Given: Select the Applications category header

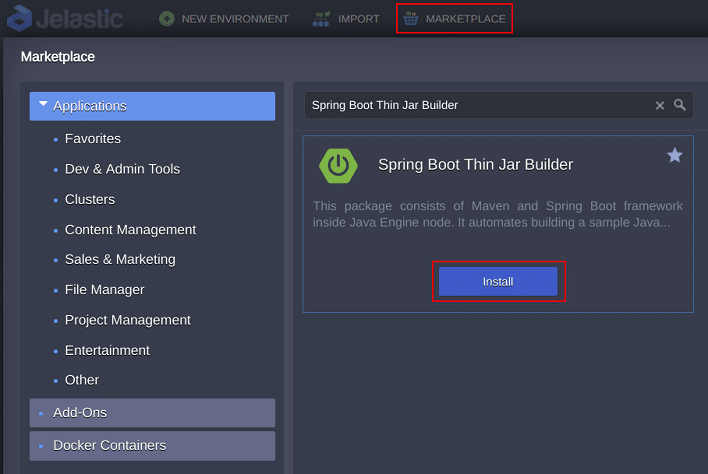Looking at the screenshot, I should click(x=152, y=106).
